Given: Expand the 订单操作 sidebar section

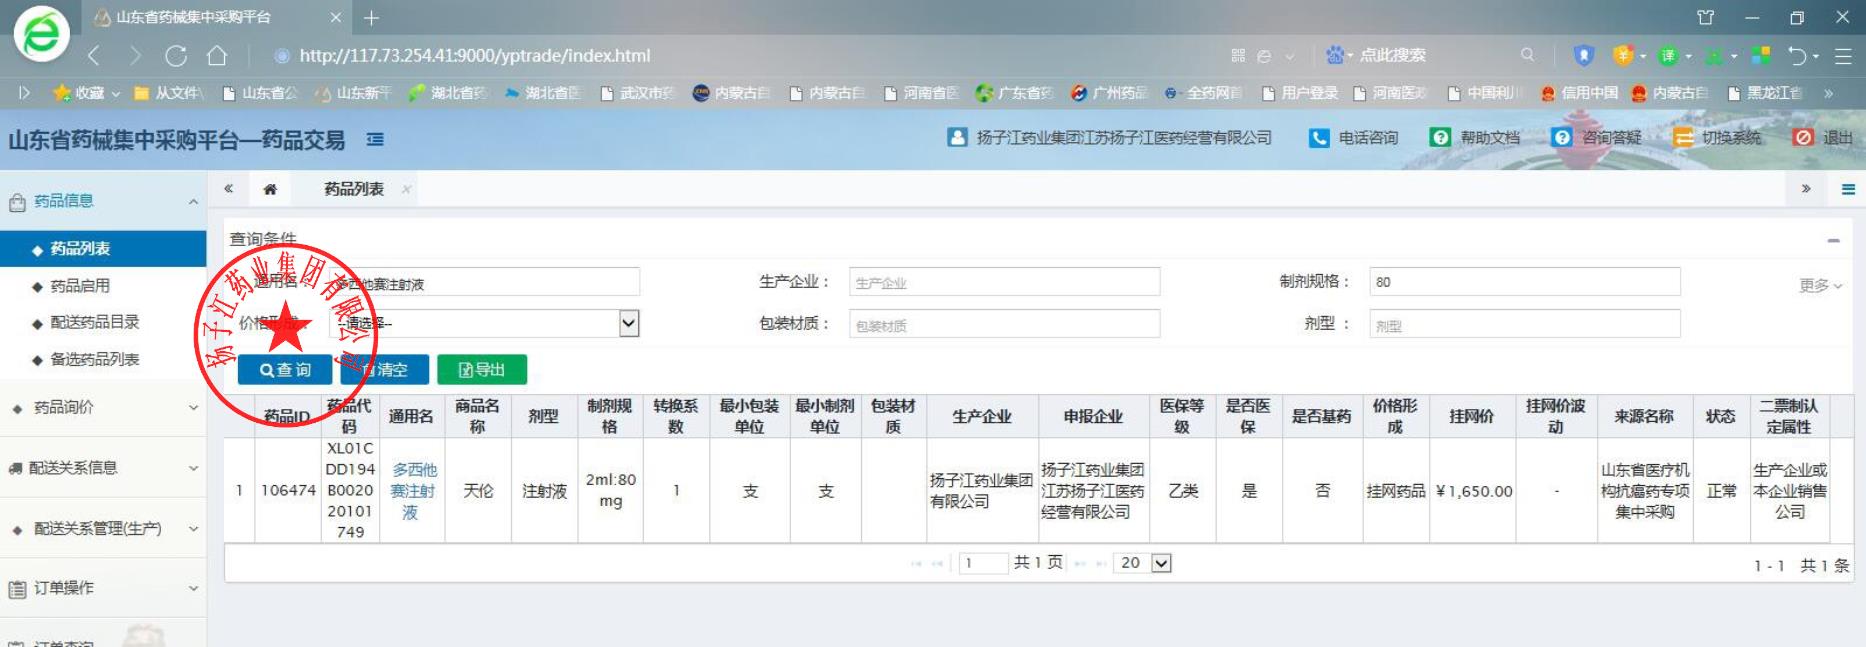Looking at the screenshot, I should tap(103, 589).
